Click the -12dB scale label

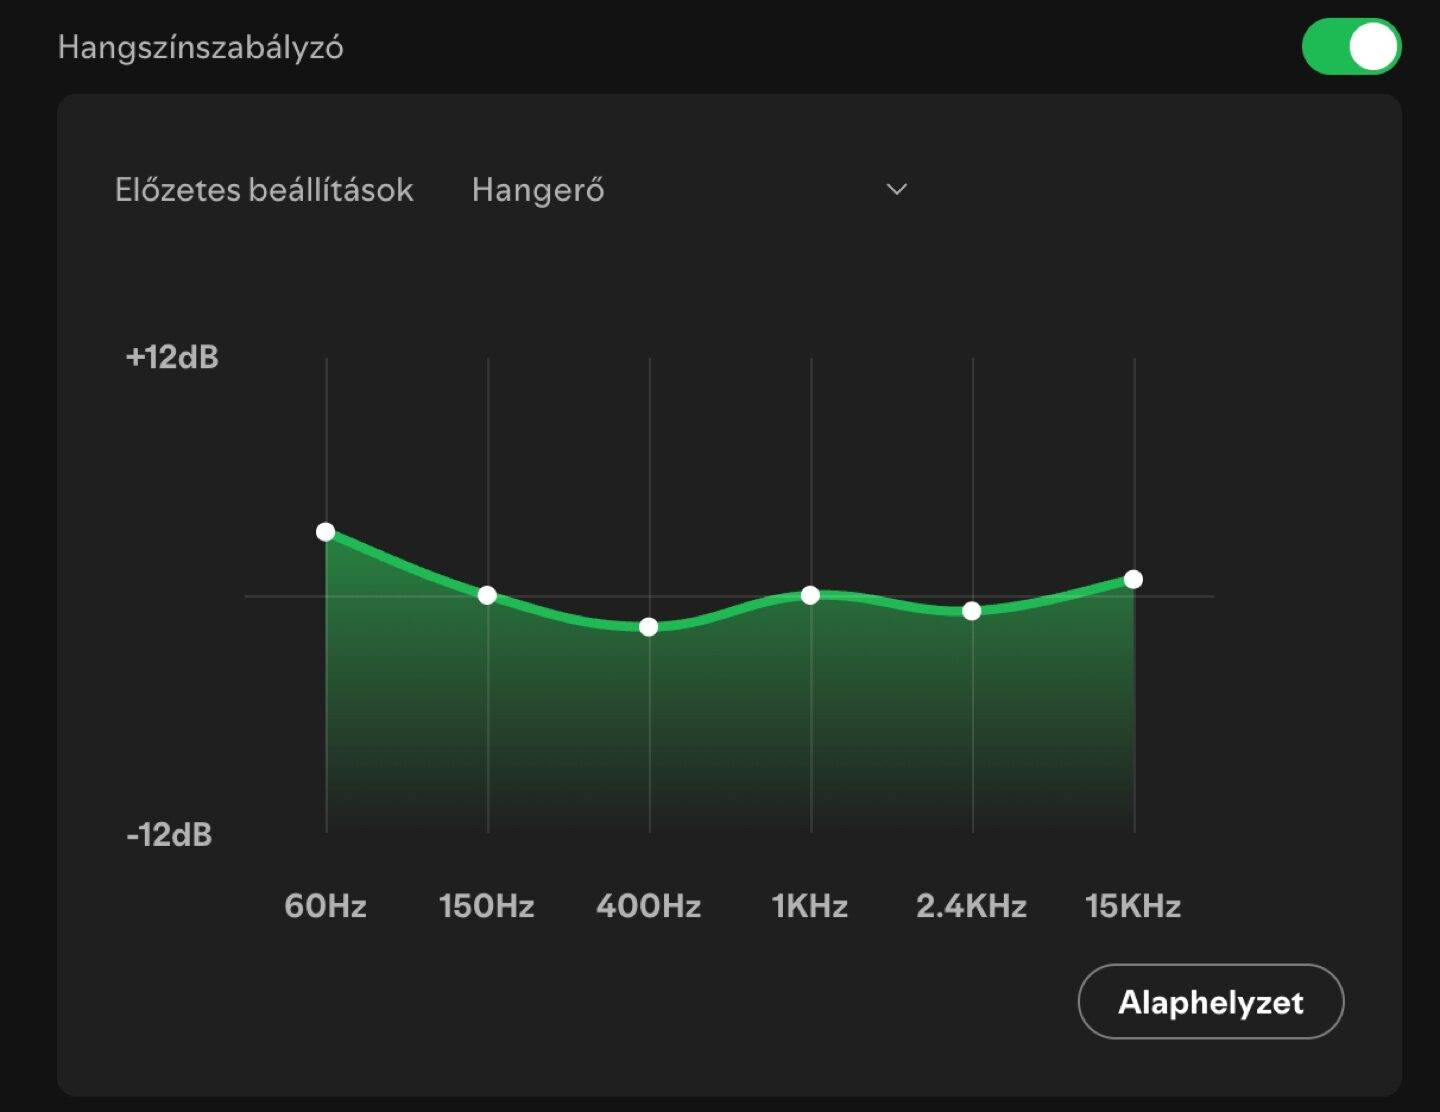[x=169, y=835]
